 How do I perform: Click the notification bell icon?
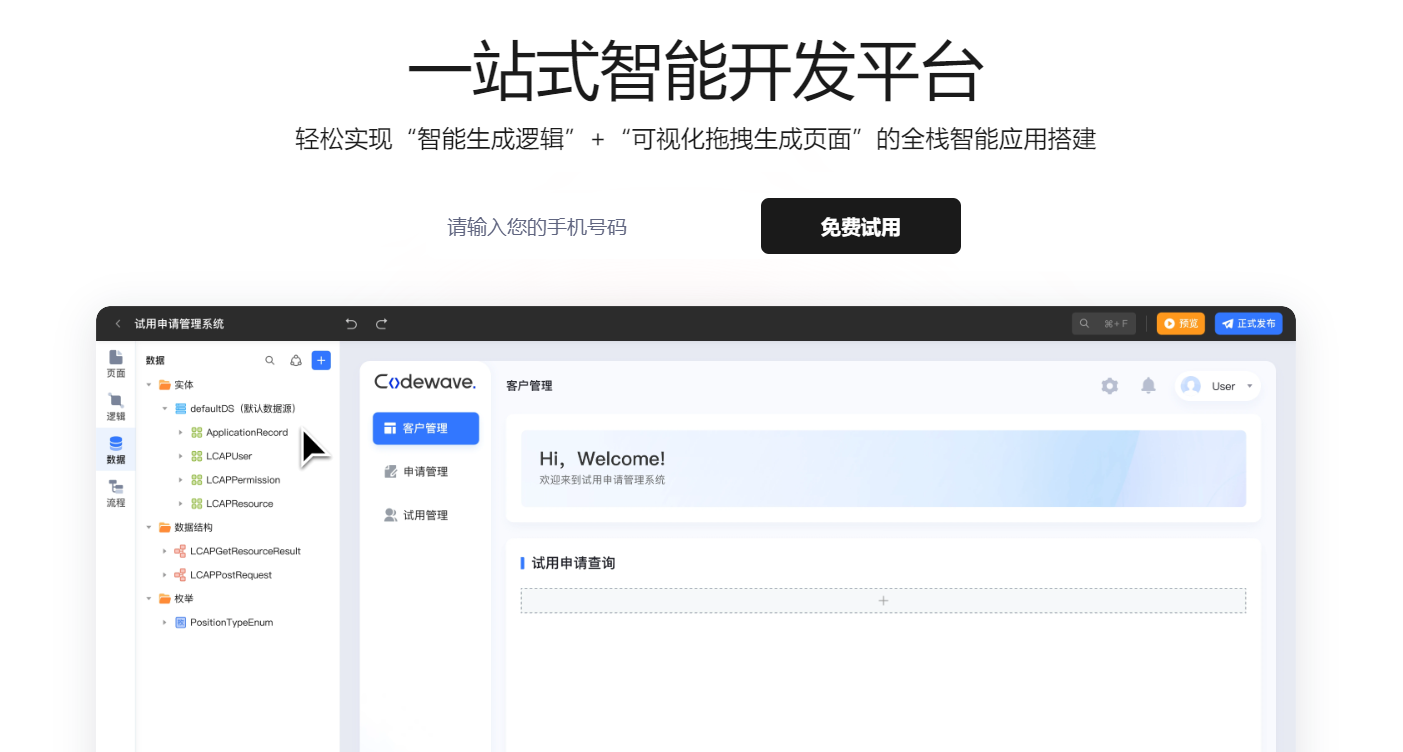(1148, 386)
